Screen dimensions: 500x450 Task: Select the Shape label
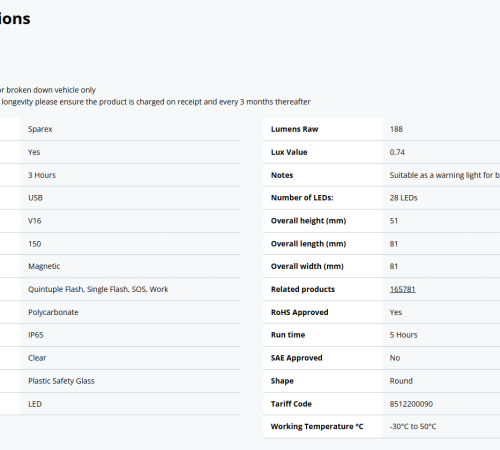pyautogui.click(x=282, y=381)
